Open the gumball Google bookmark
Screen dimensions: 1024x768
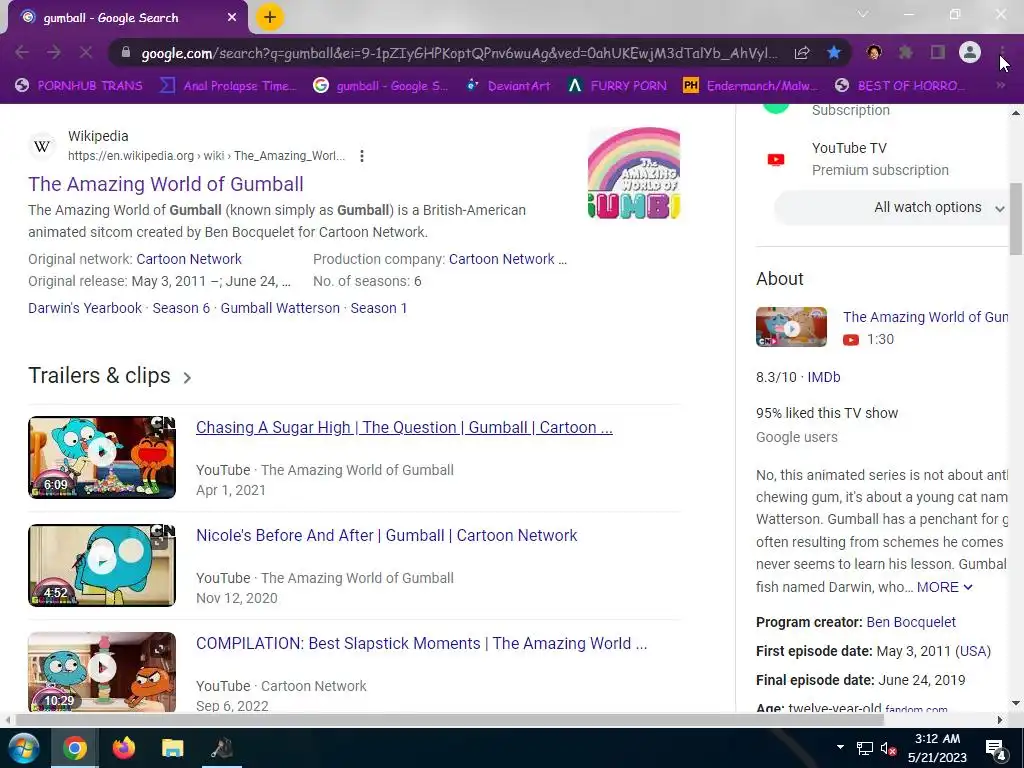tap(381, 86)
